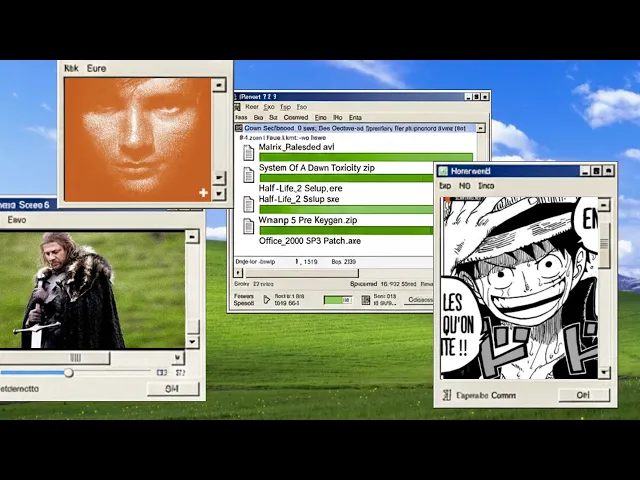Click the file icon beside System Of A Dawn Toxicity zip
The width and height of the screenshot is (640, 480).
click(x=249, y=175)
